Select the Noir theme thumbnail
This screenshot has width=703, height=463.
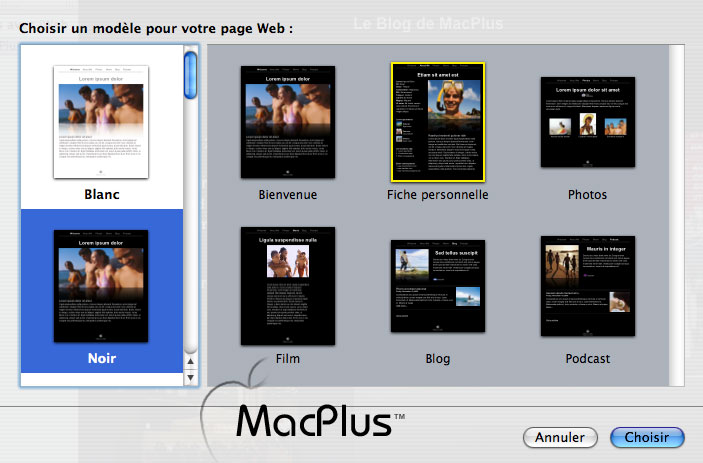coord(101,286)
